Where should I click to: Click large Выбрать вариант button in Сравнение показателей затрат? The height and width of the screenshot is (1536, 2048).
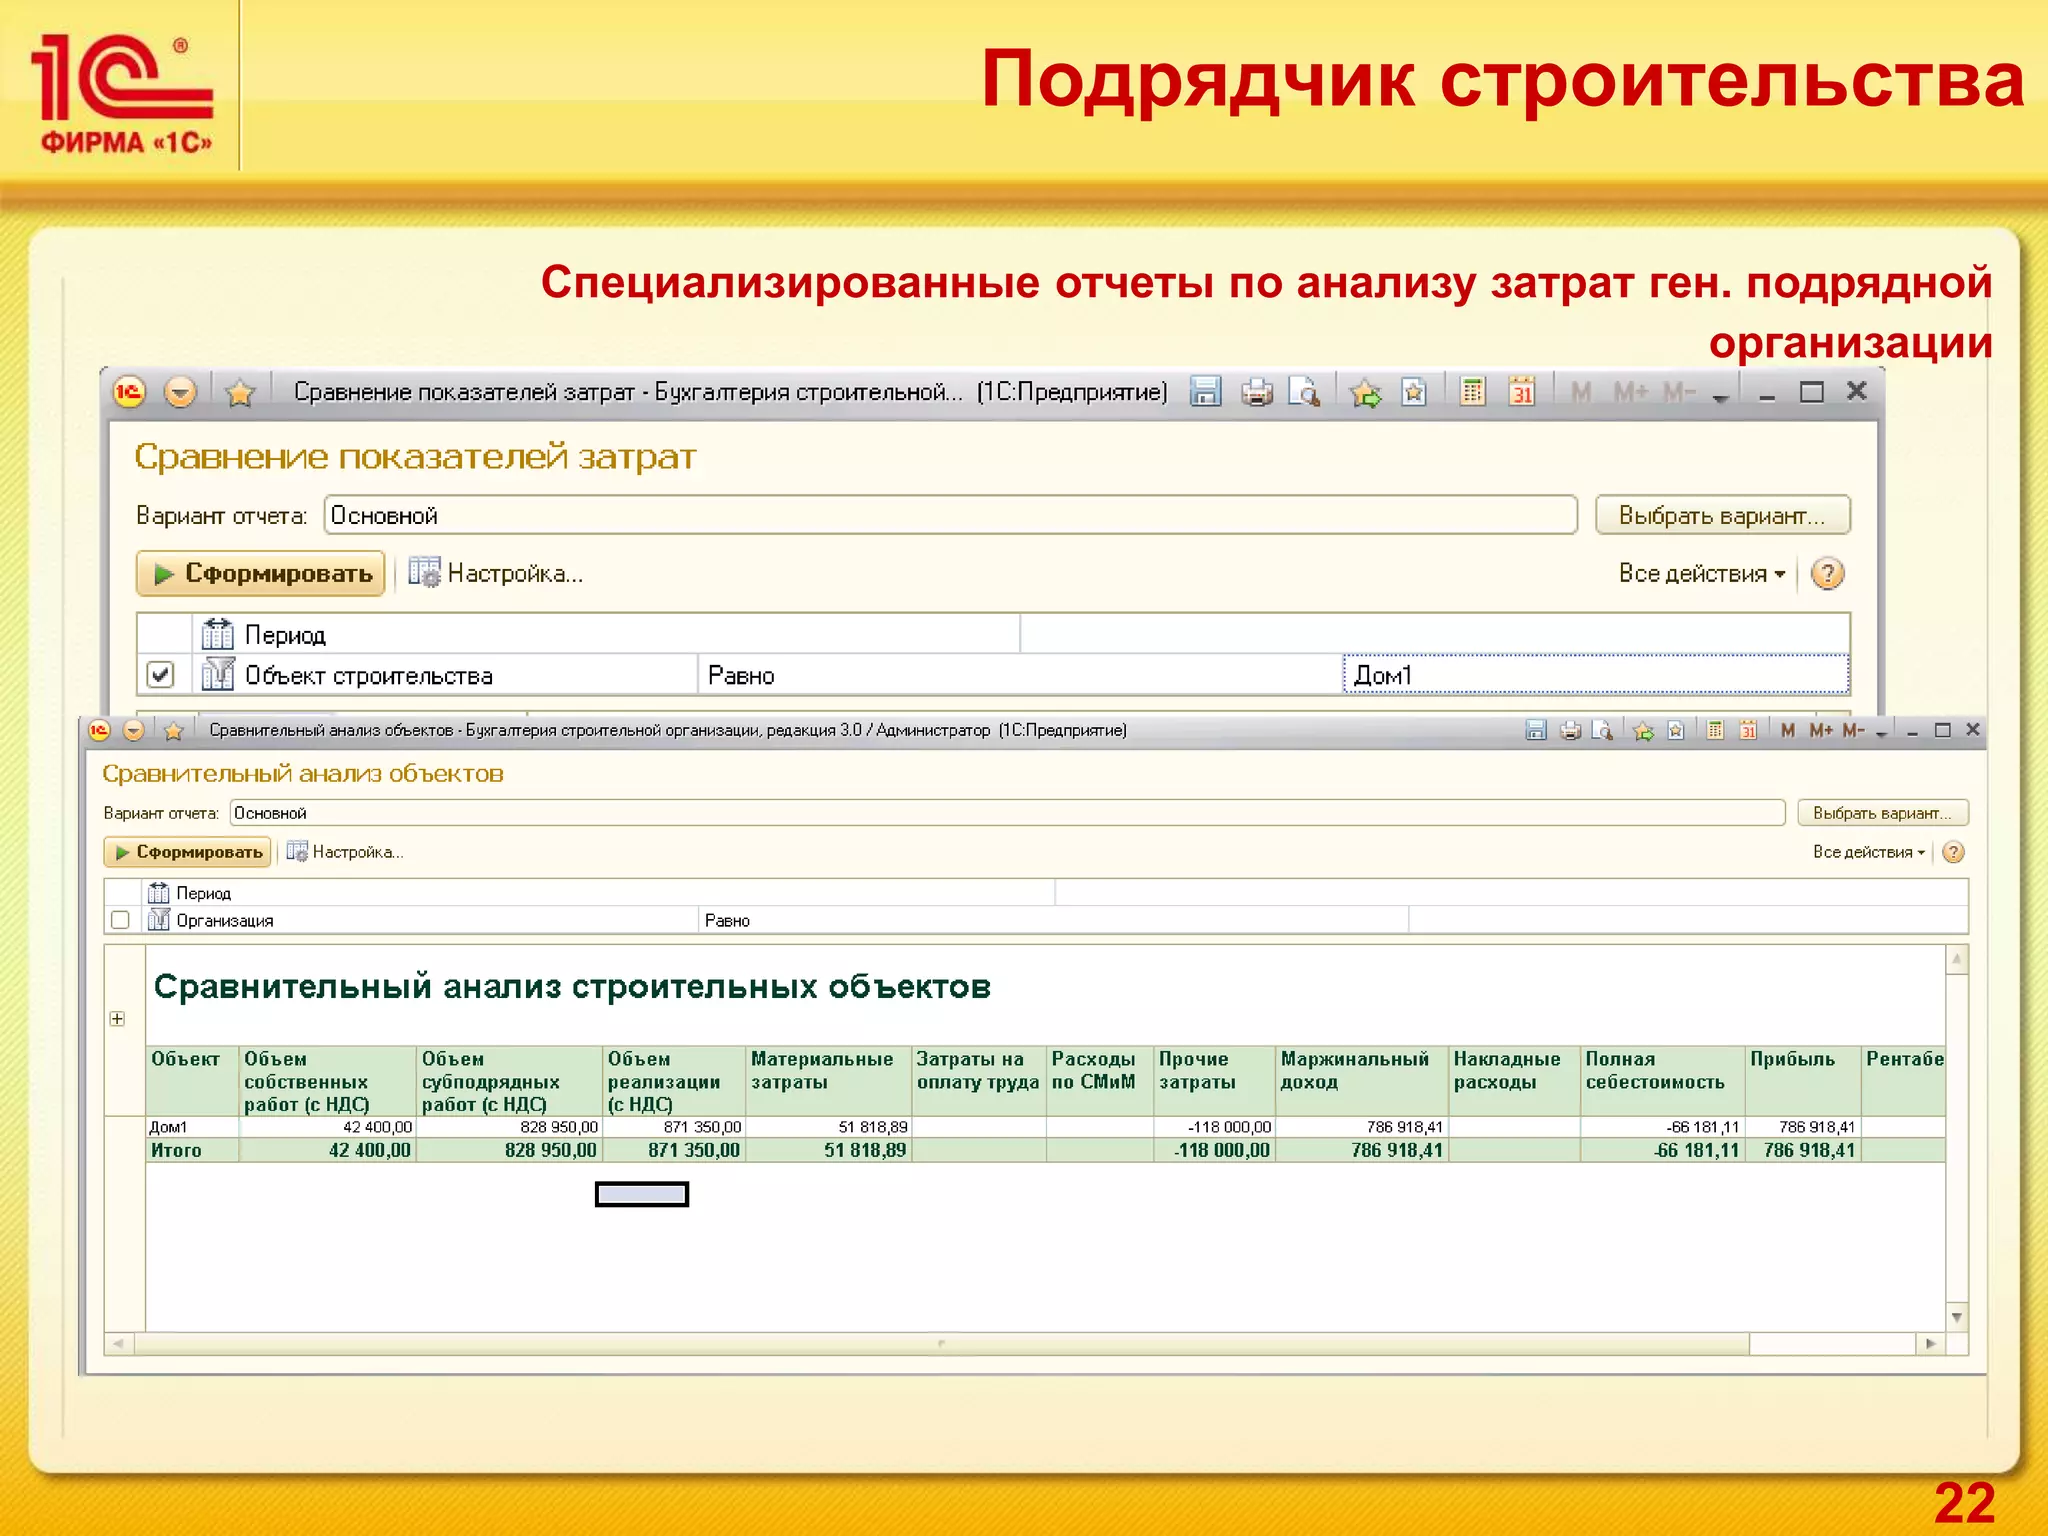pyautogui.click(x=1722, y=515)
